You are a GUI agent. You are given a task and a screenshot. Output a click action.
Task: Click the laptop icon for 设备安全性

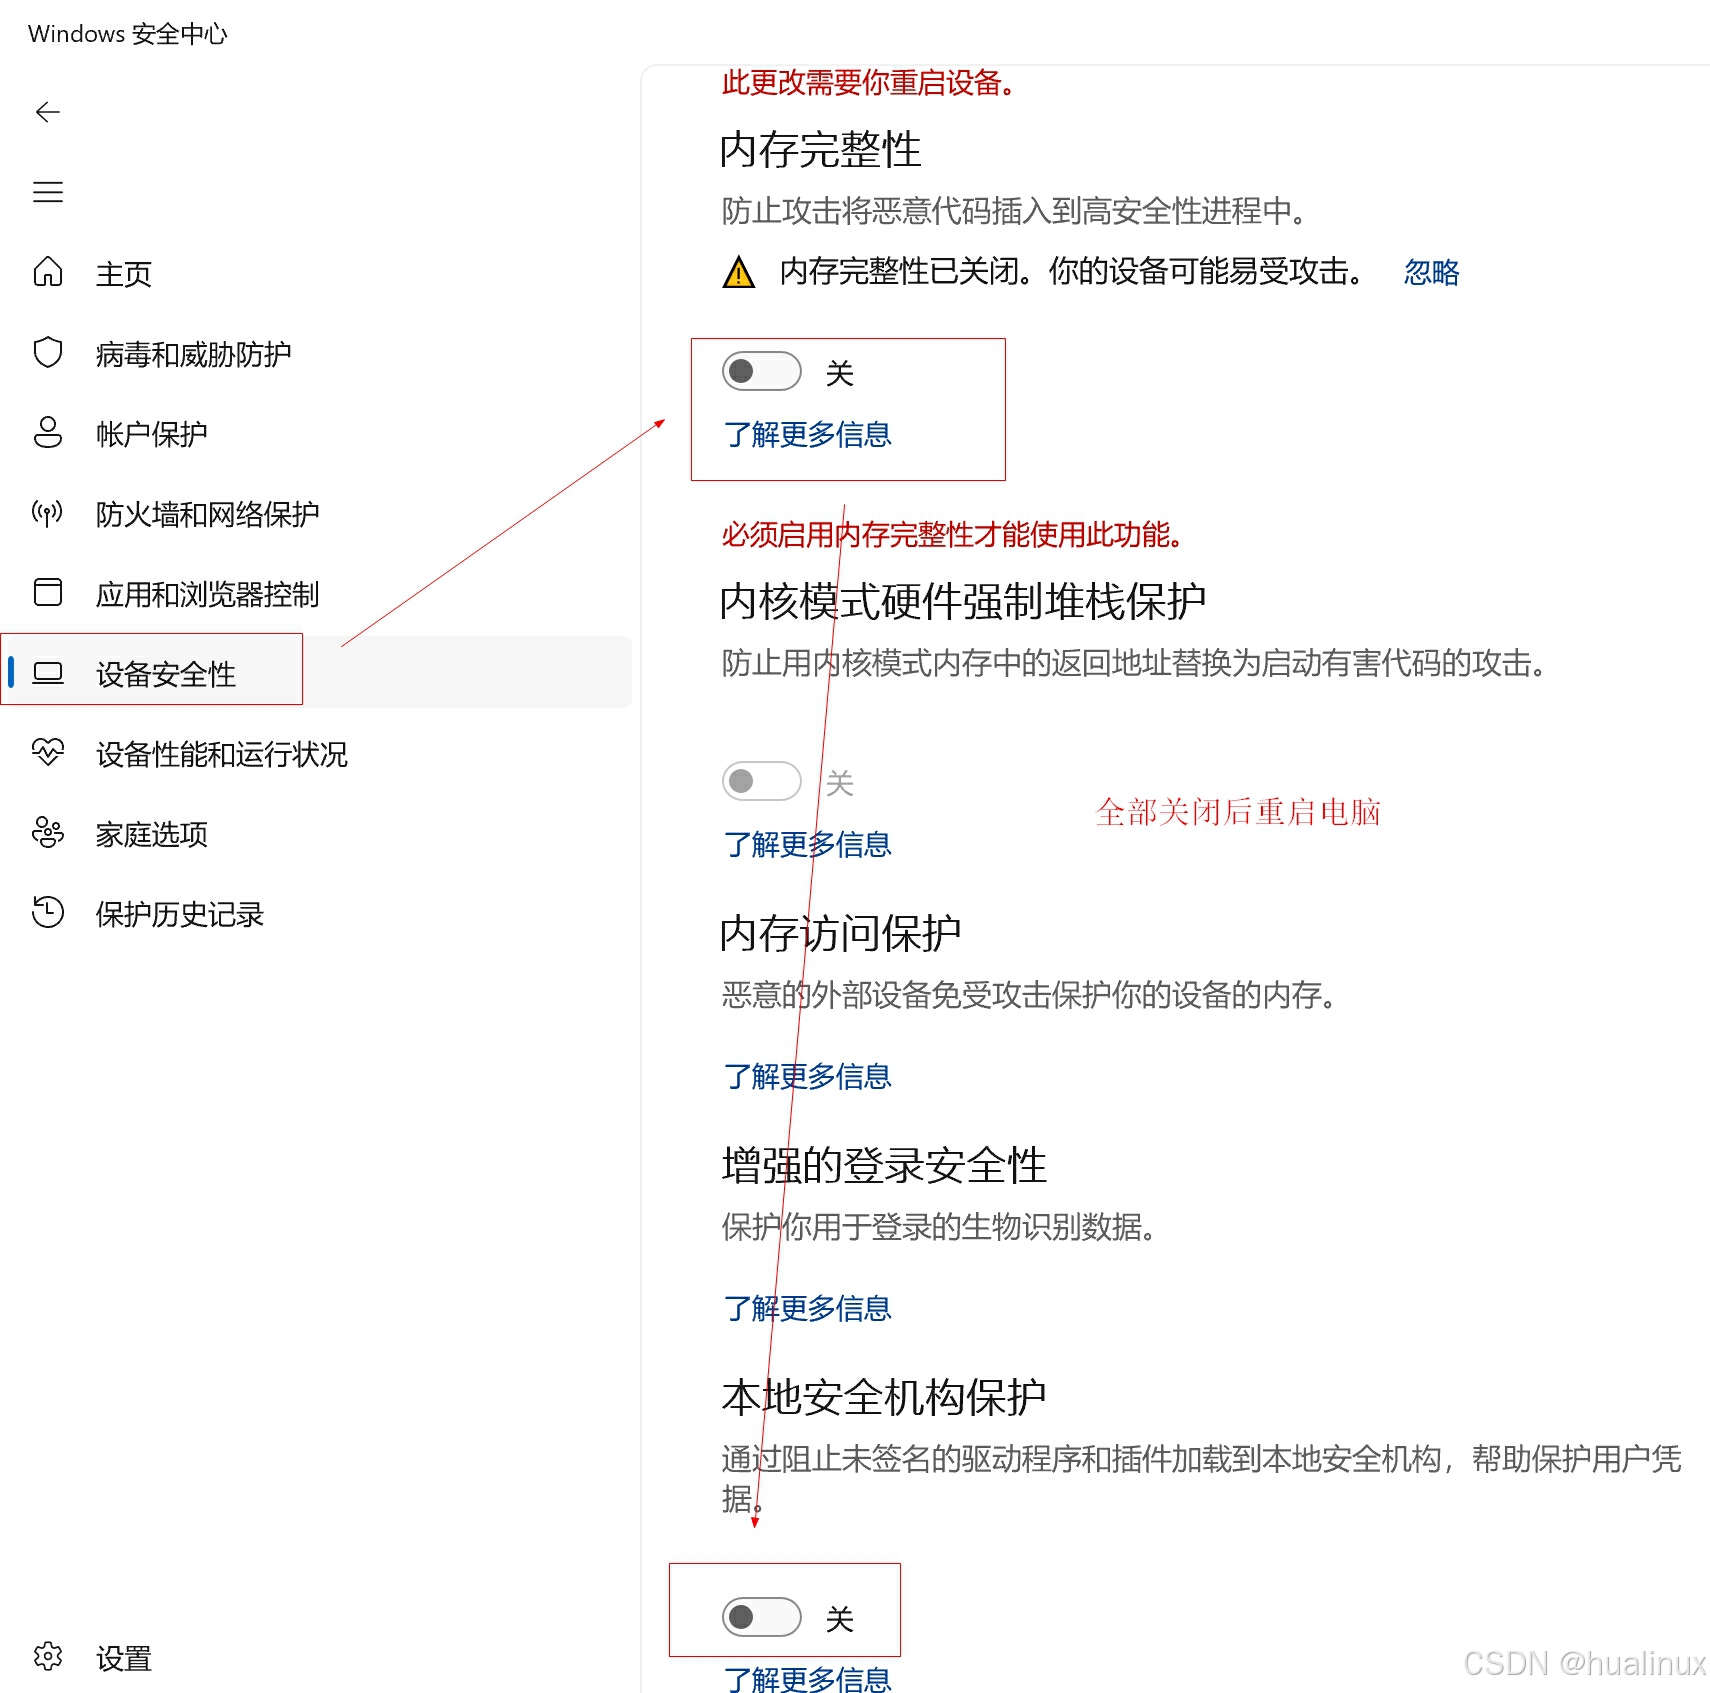(x=48, y=673)
